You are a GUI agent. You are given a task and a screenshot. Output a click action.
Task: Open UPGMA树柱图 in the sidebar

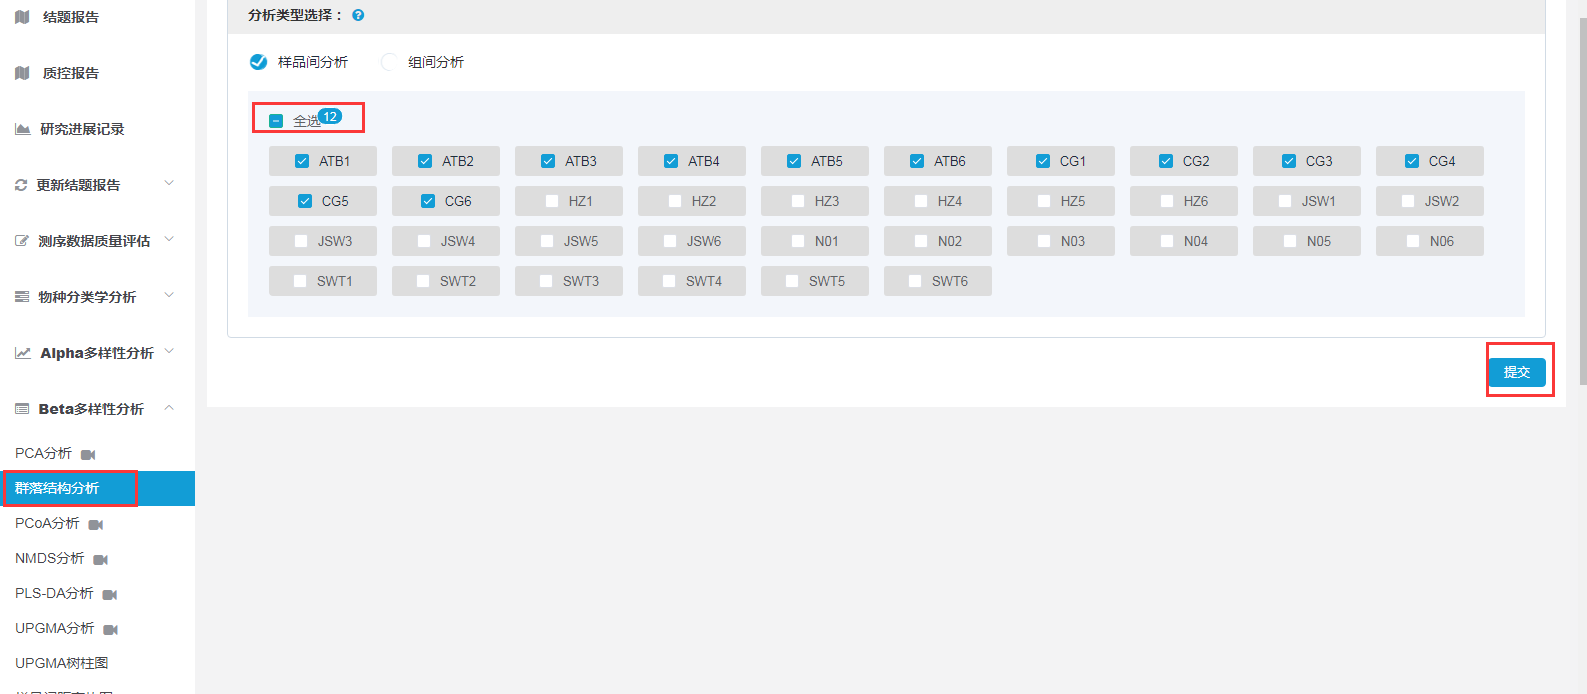[62, 663]
